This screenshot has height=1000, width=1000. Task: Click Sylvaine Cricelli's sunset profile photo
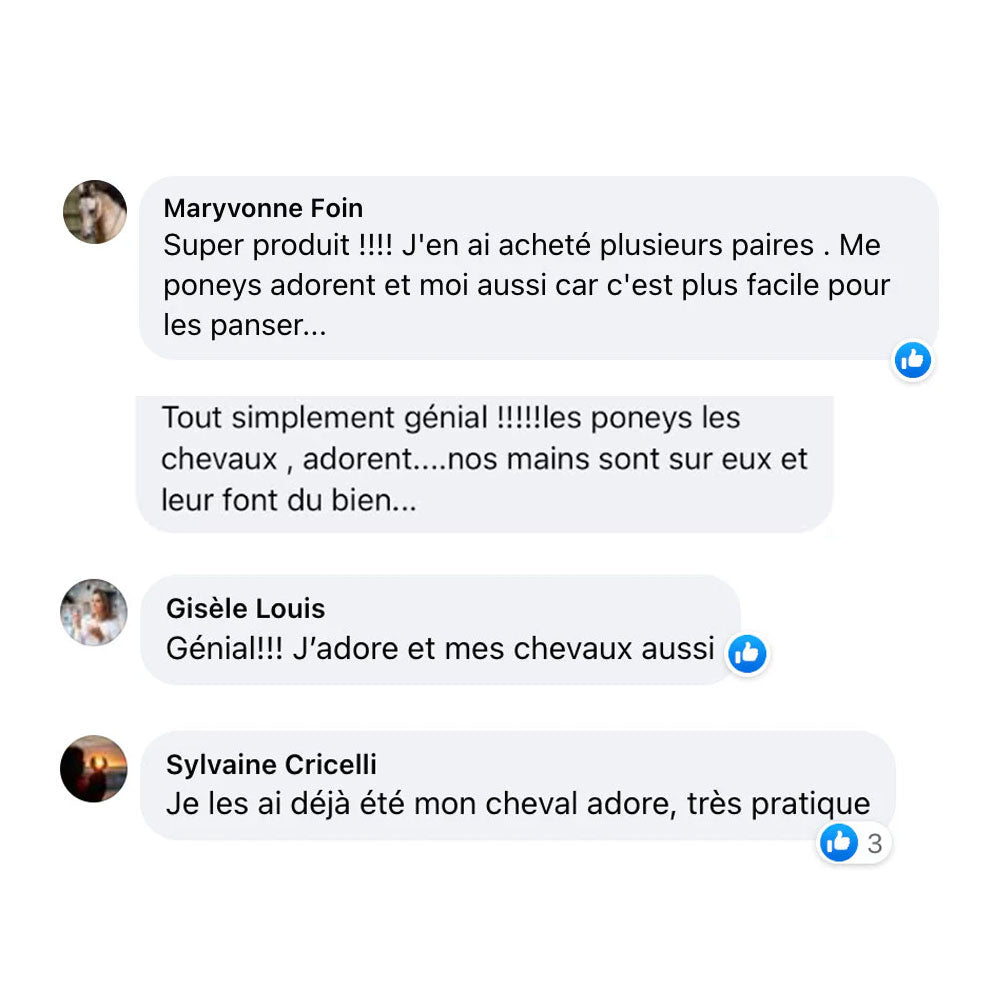pyautogui.click(x=94, y=768)
